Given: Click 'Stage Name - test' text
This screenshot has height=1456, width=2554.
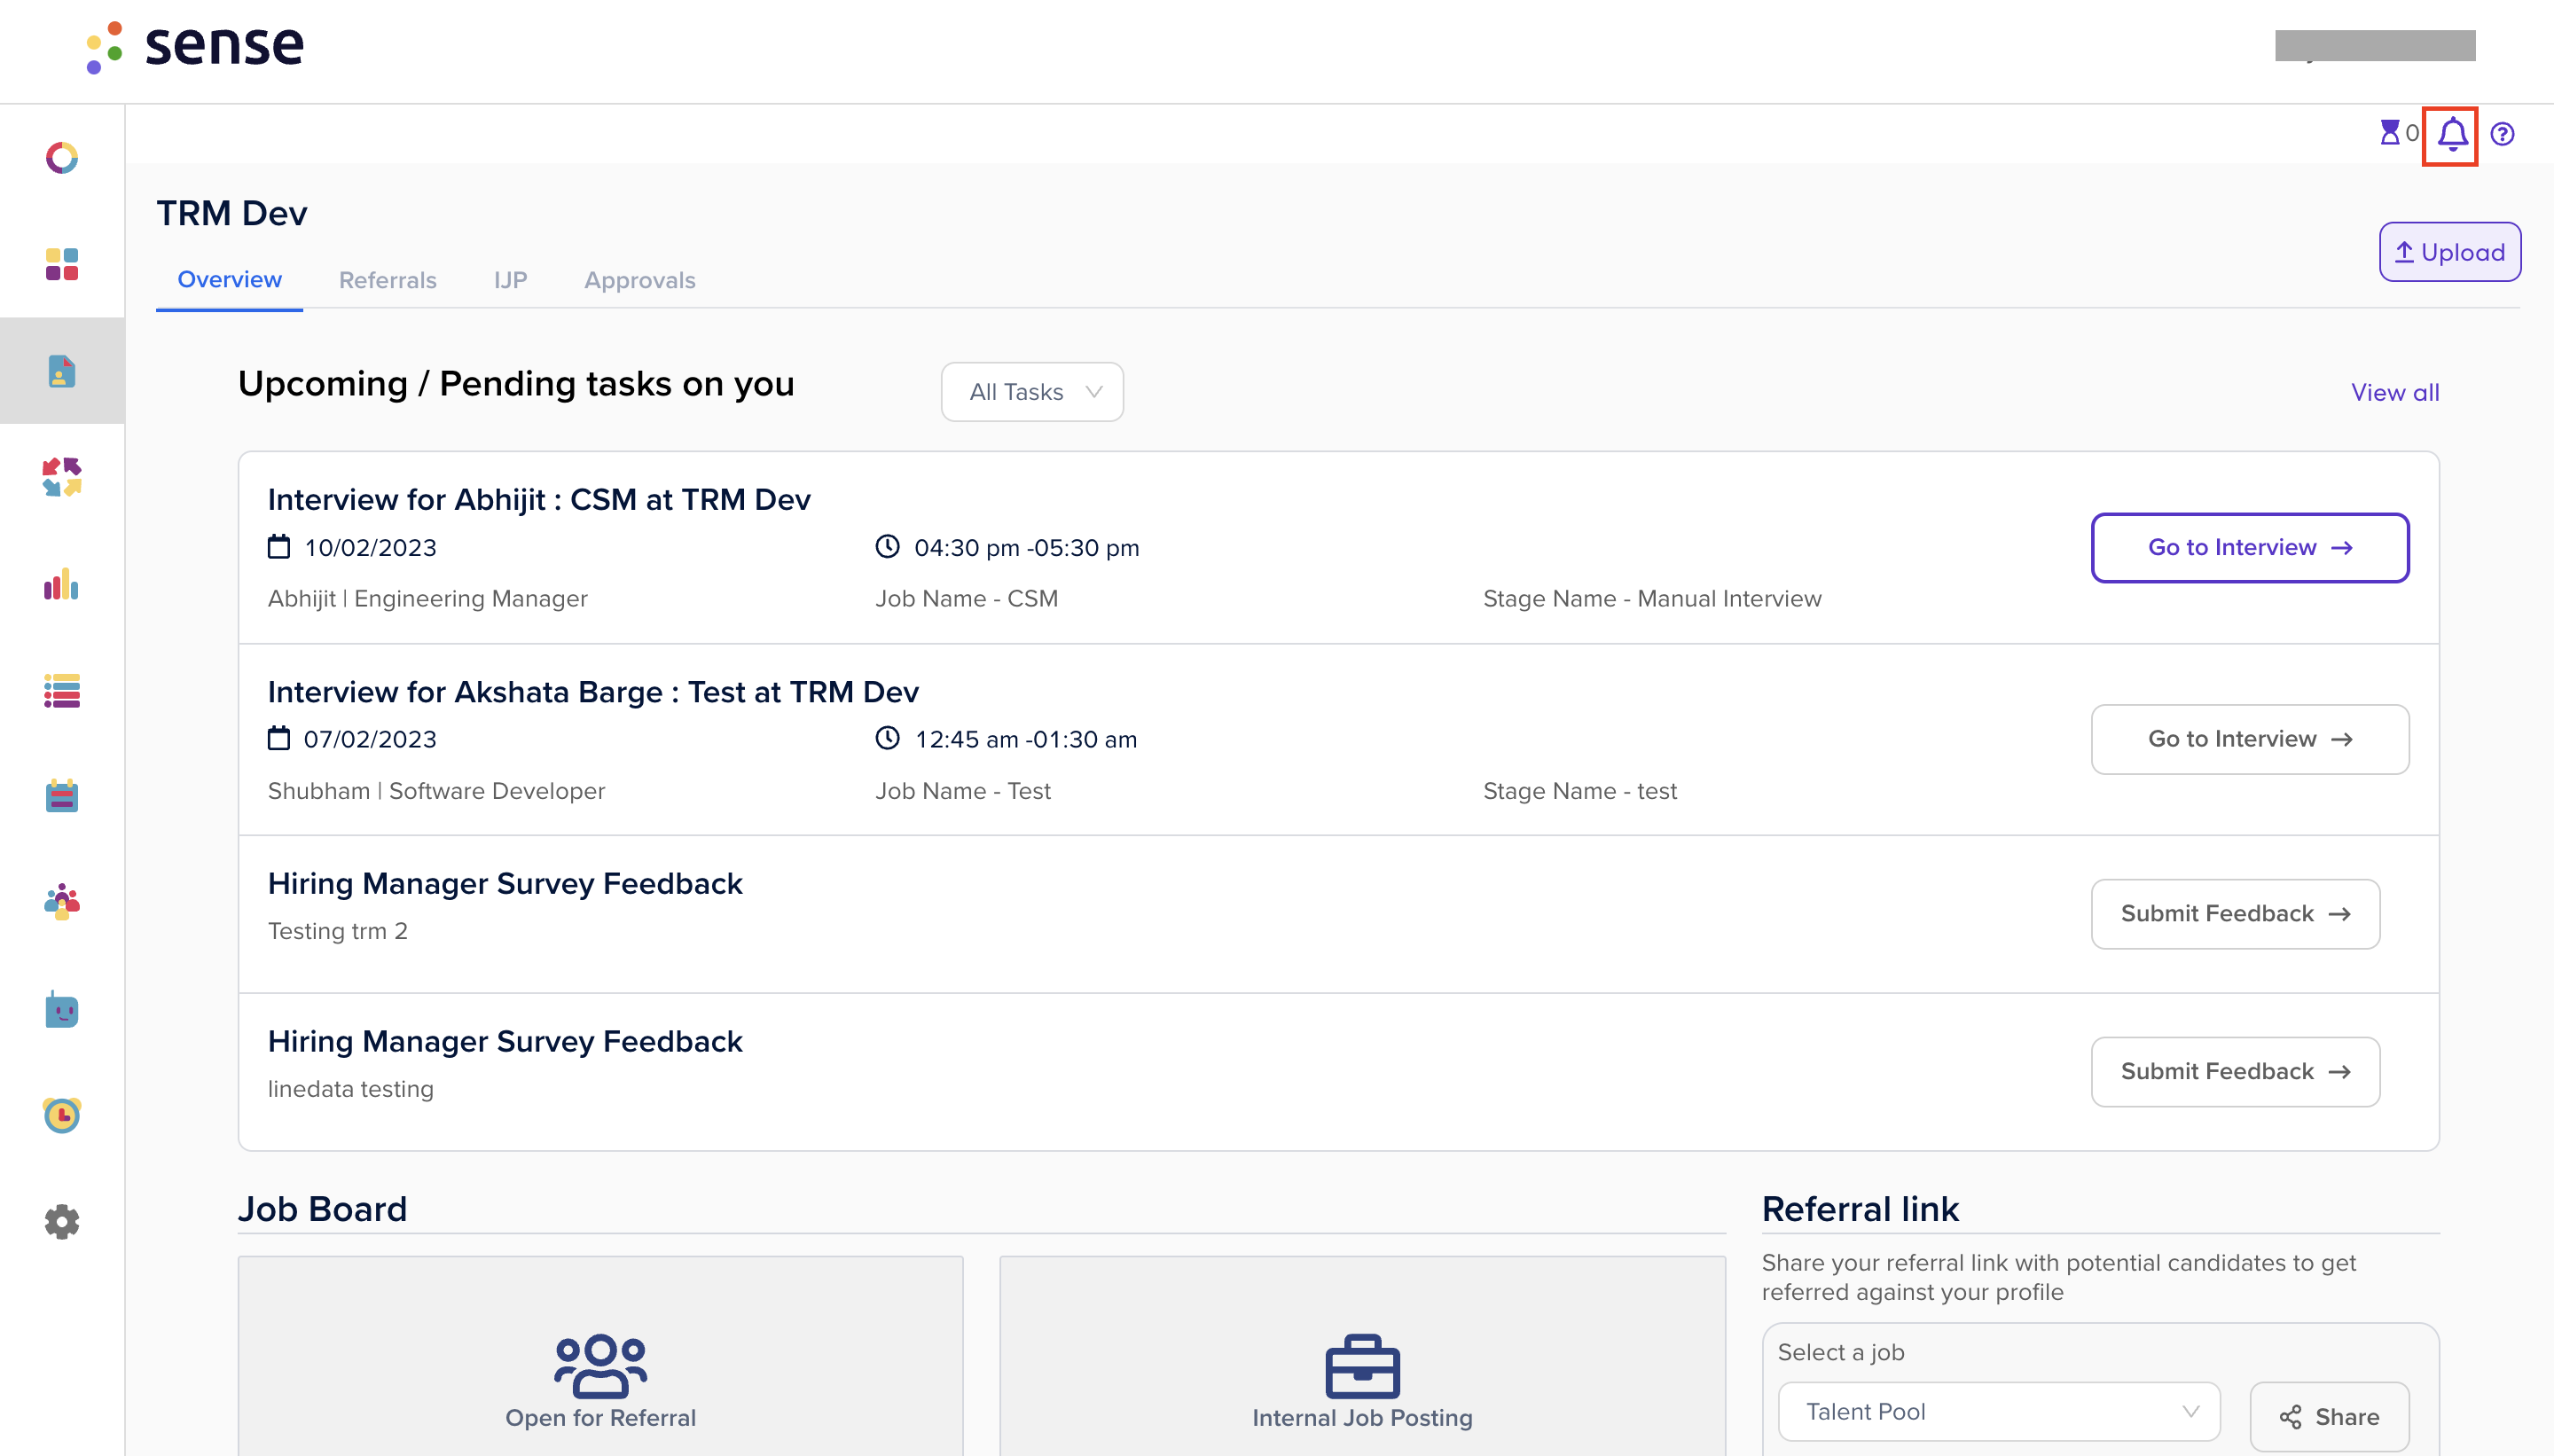Looking at the screenshot, I should (x=1579, y=791).
